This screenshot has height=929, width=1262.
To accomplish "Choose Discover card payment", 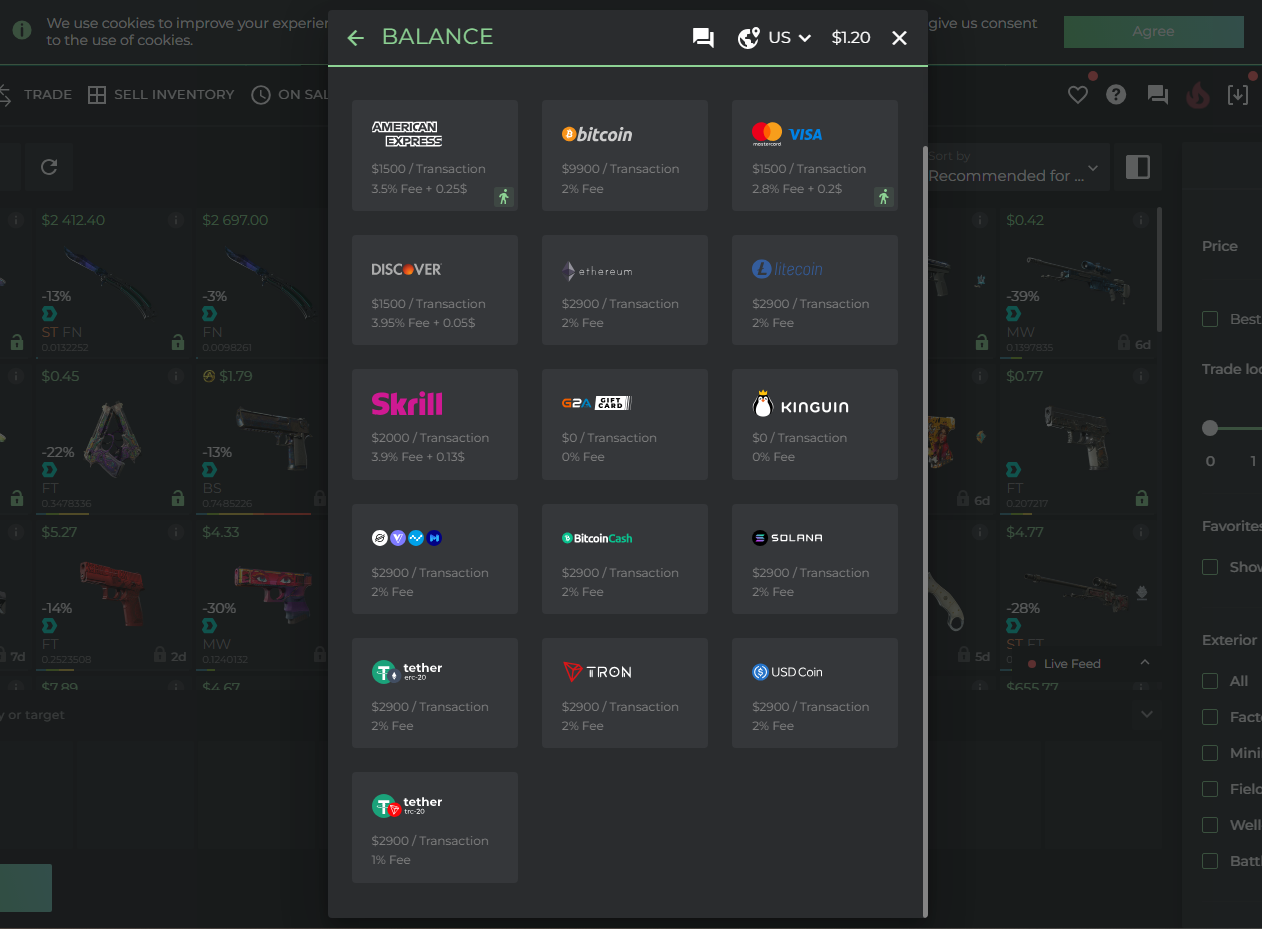I will pyautogui.click(x=435, y=290).
